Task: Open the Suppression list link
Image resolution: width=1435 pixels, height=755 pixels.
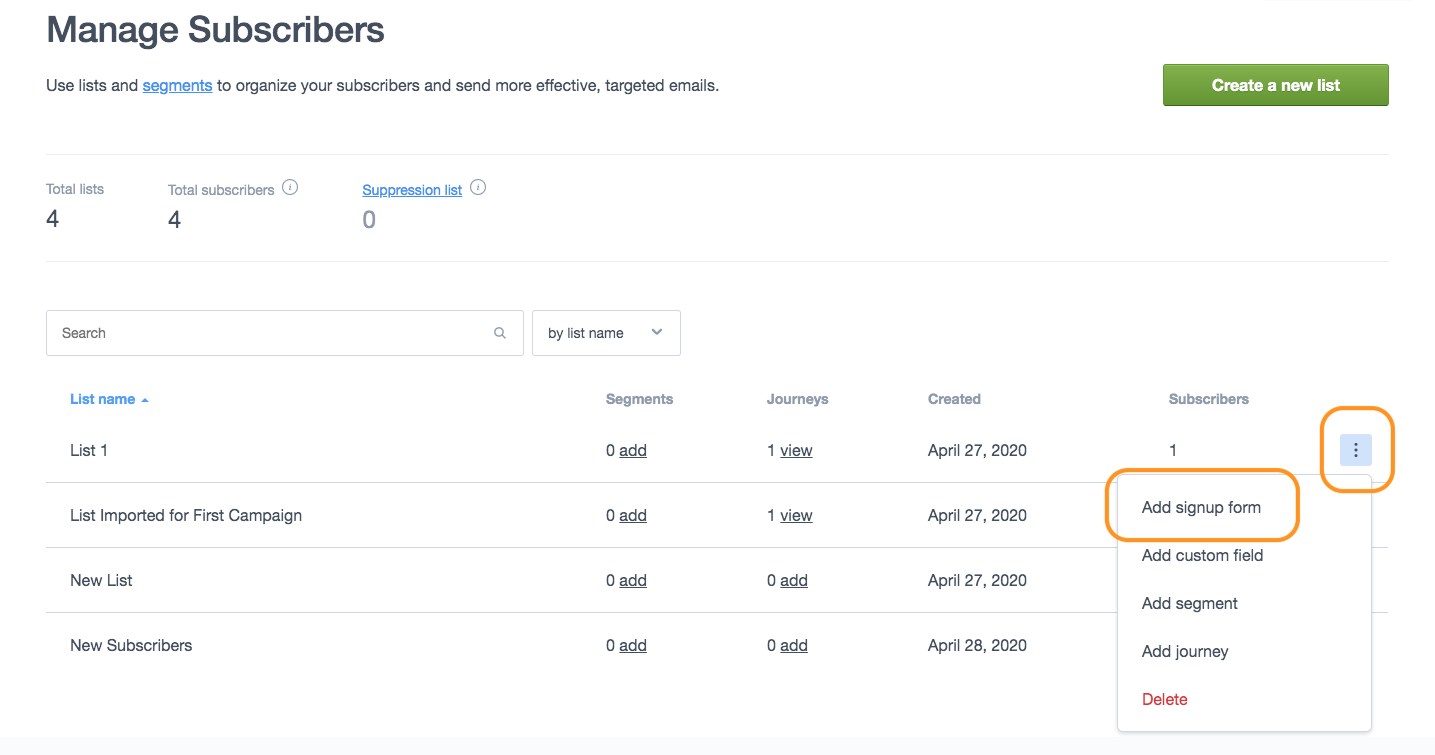Action: (x=412, y=190)
